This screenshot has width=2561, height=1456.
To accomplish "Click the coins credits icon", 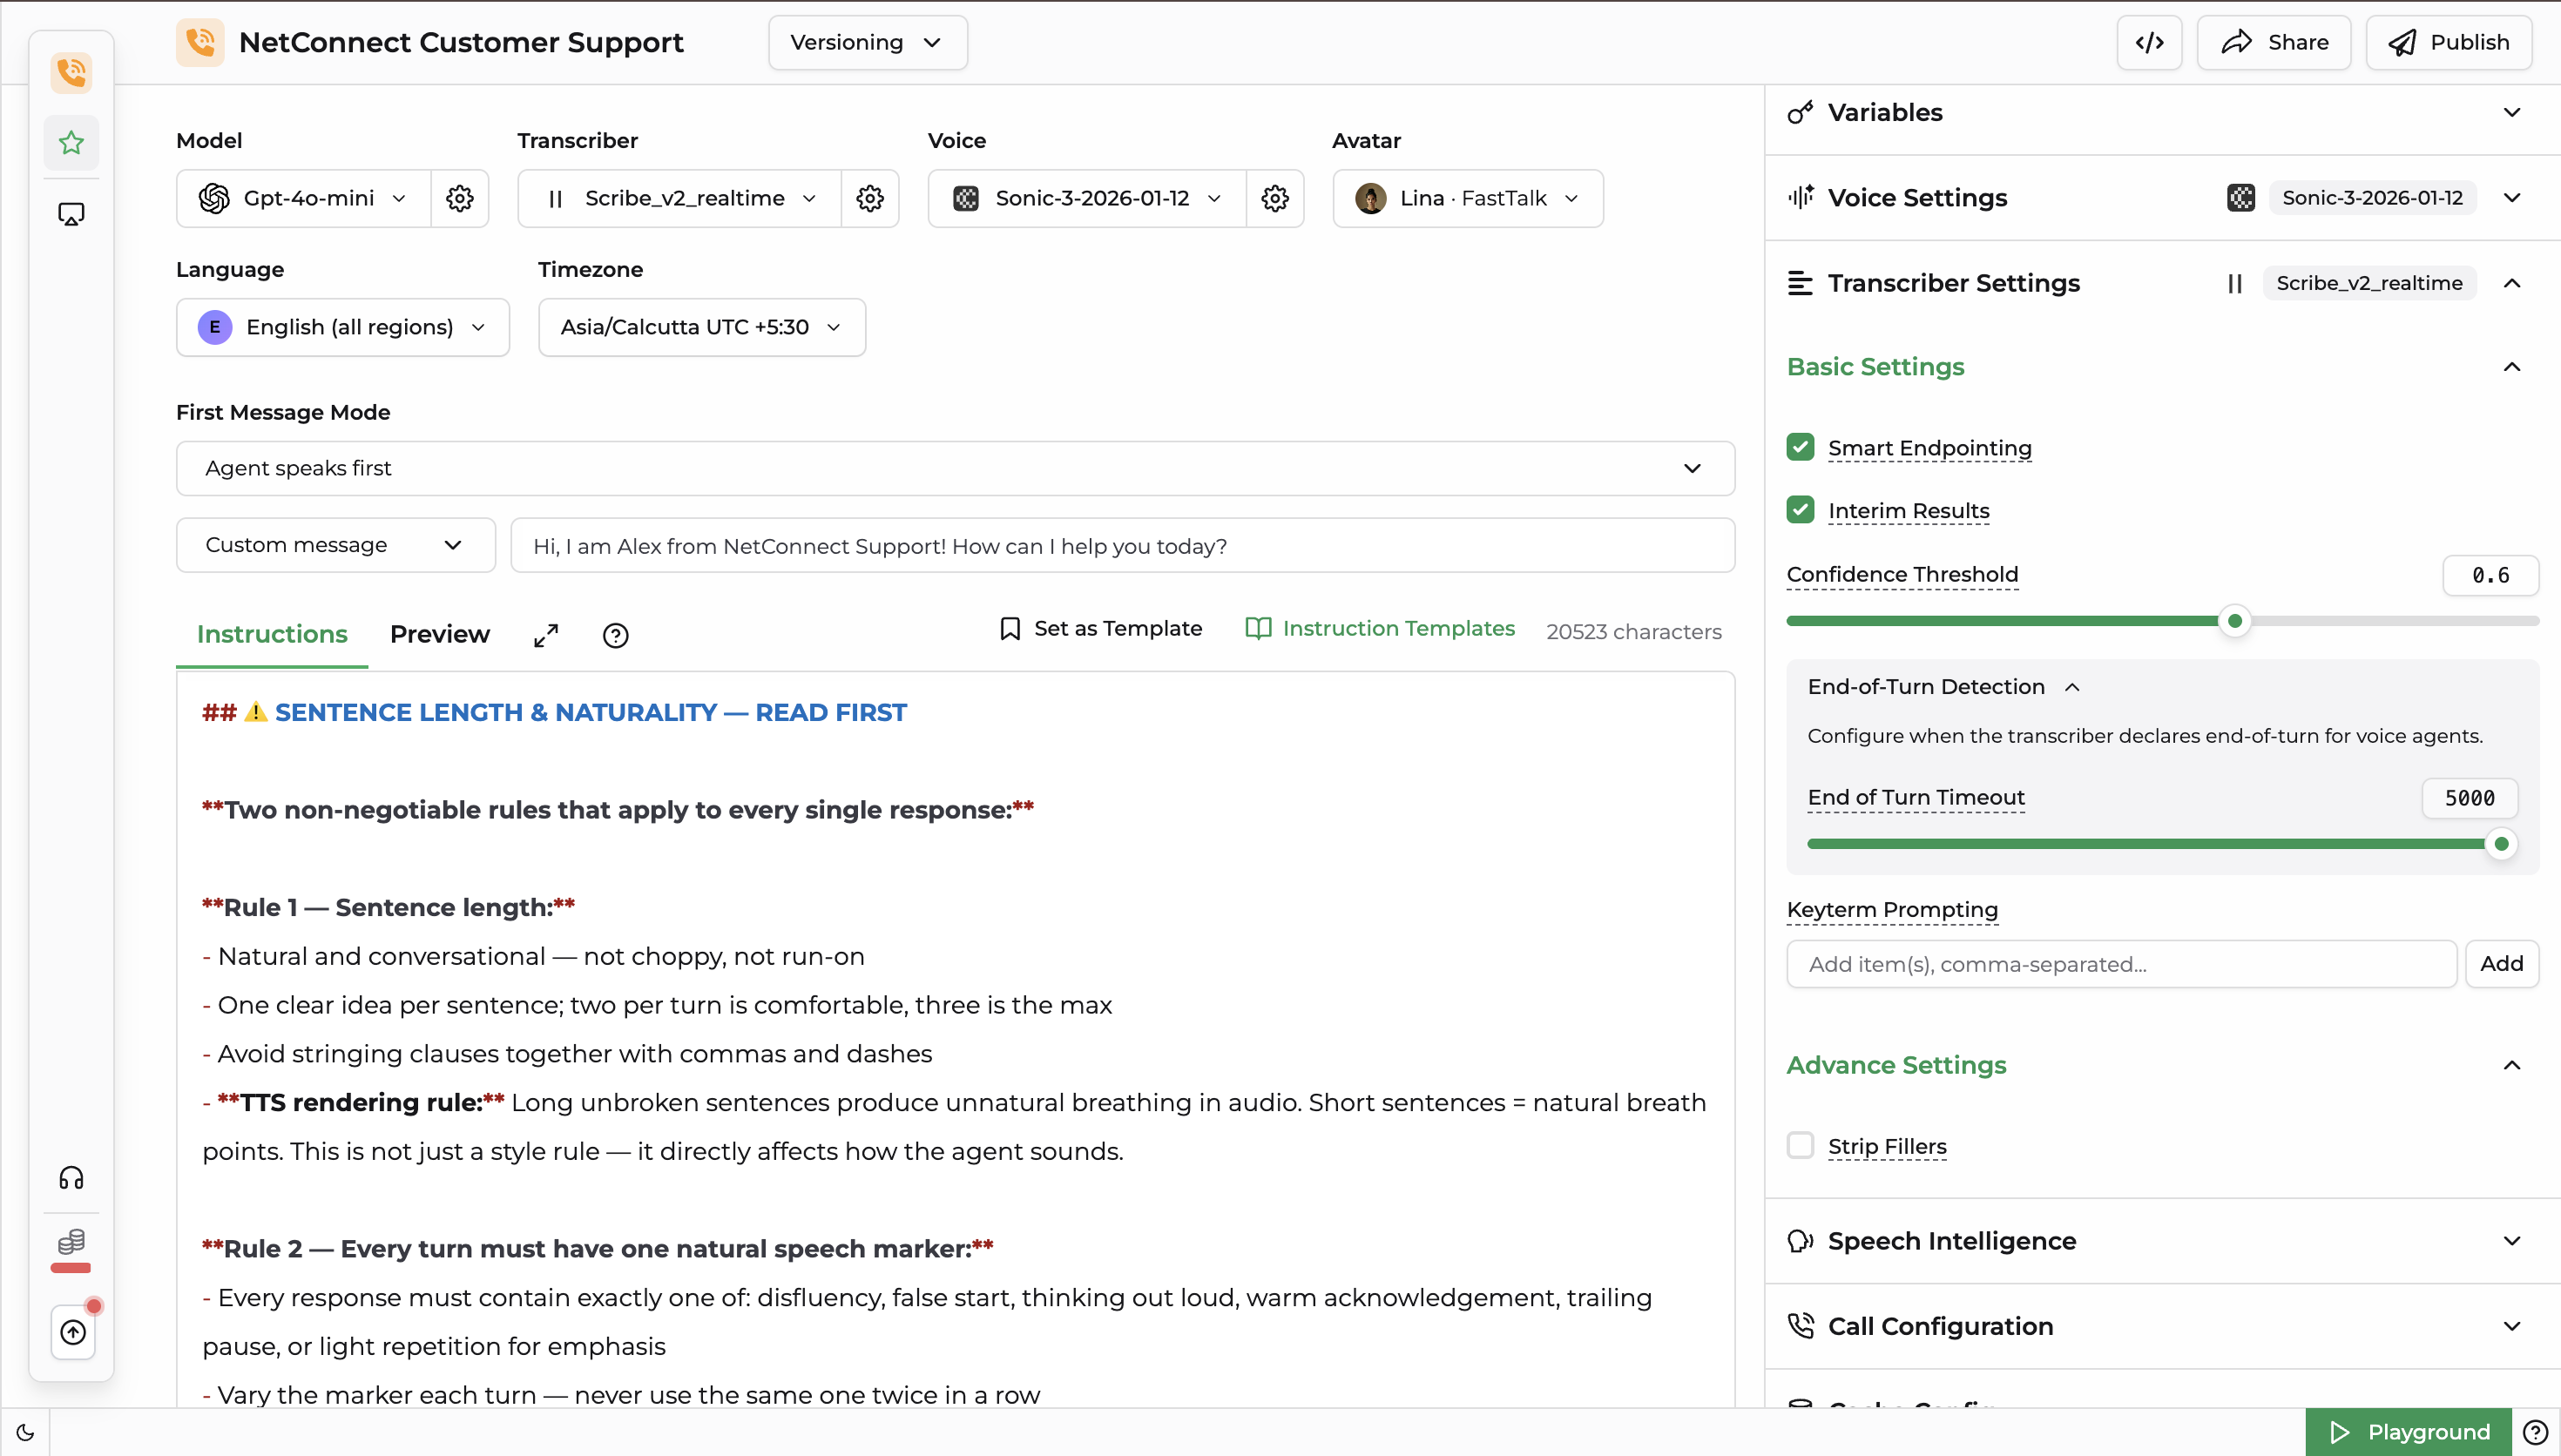I will point(71,1243).
